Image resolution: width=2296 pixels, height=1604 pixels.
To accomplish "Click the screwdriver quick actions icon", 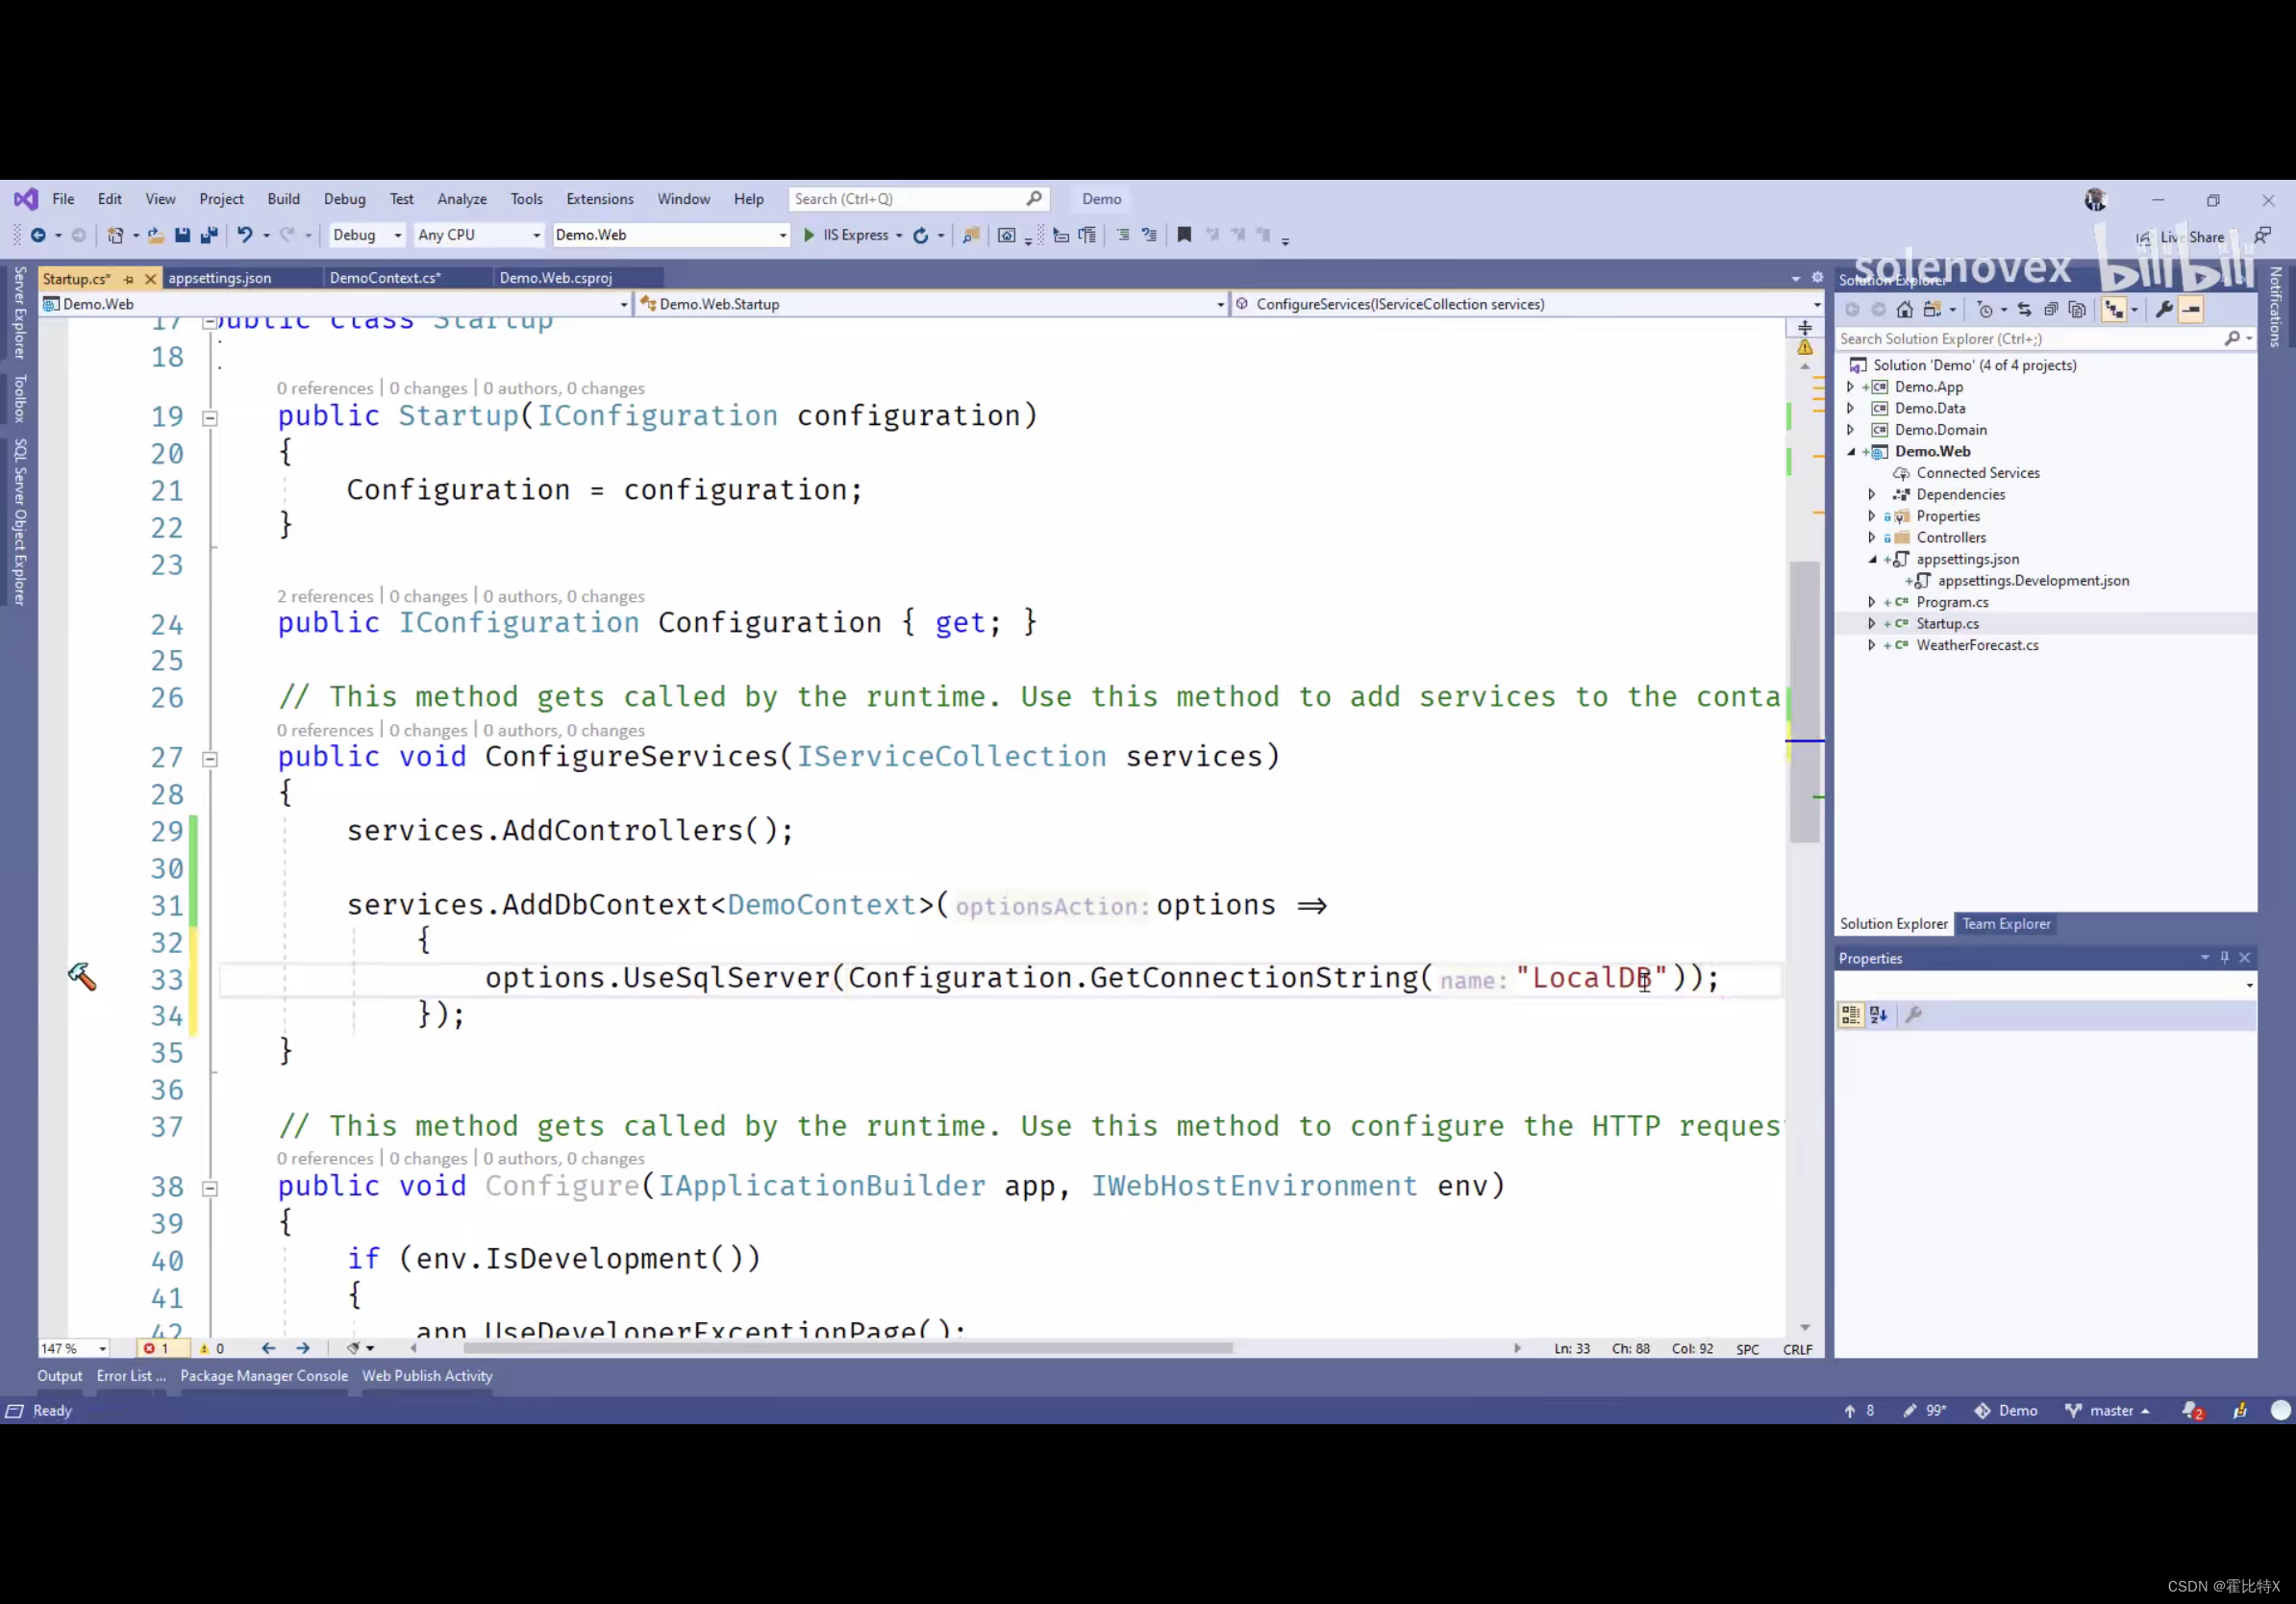I will pos(82,977).
